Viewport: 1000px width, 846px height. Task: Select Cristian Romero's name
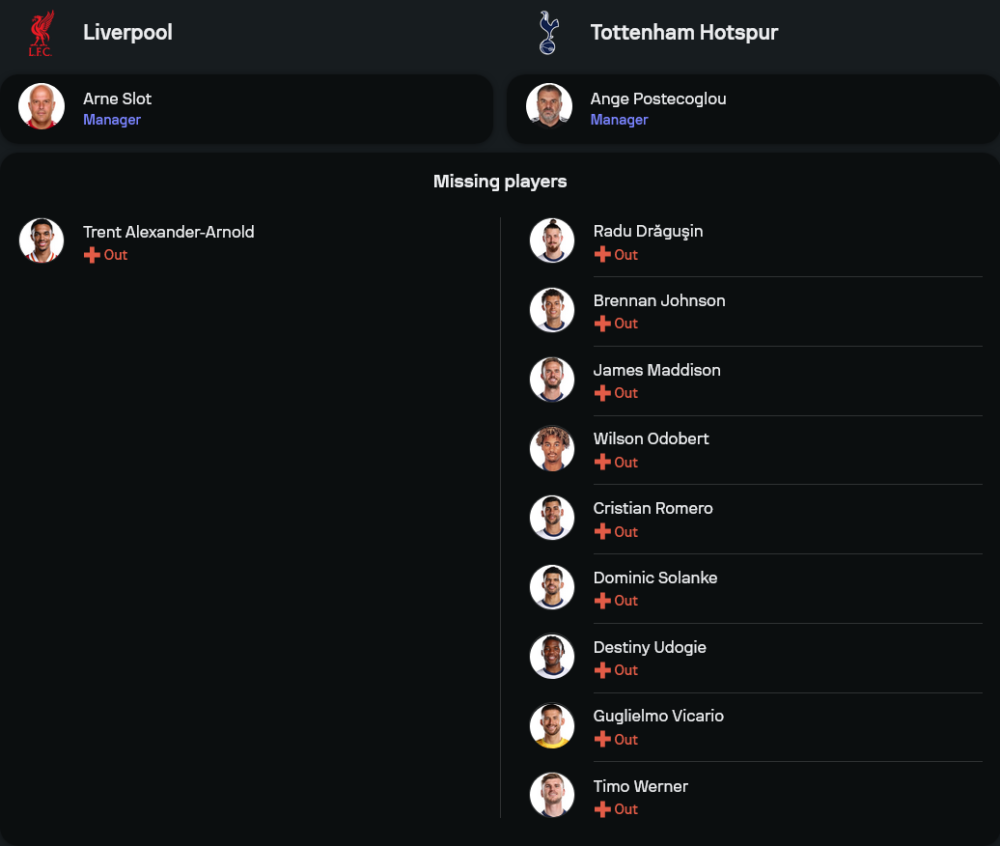point(653,508)
